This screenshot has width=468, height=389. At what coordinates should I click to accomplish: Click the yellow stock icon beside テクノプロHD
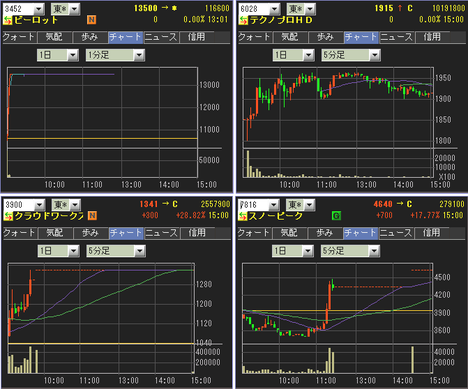[243, 20]
